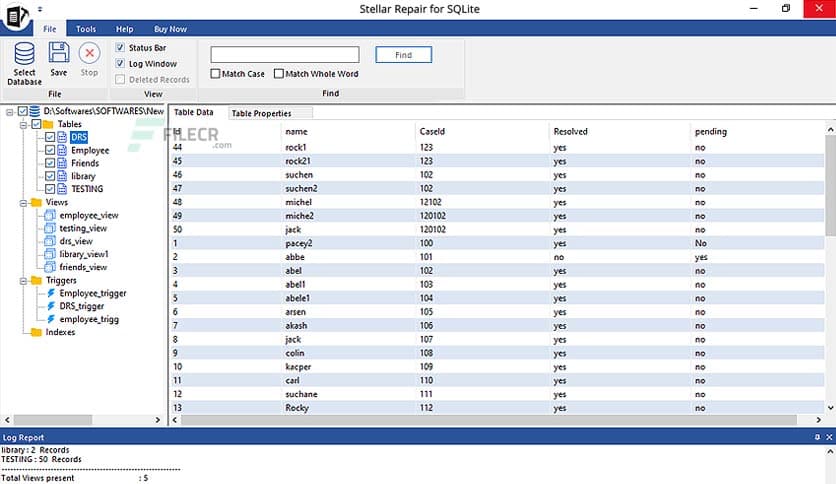Viewport: 836px width, 484px height.
Task: Open the Tools ribbon tab
Action: tap(86, 29)
